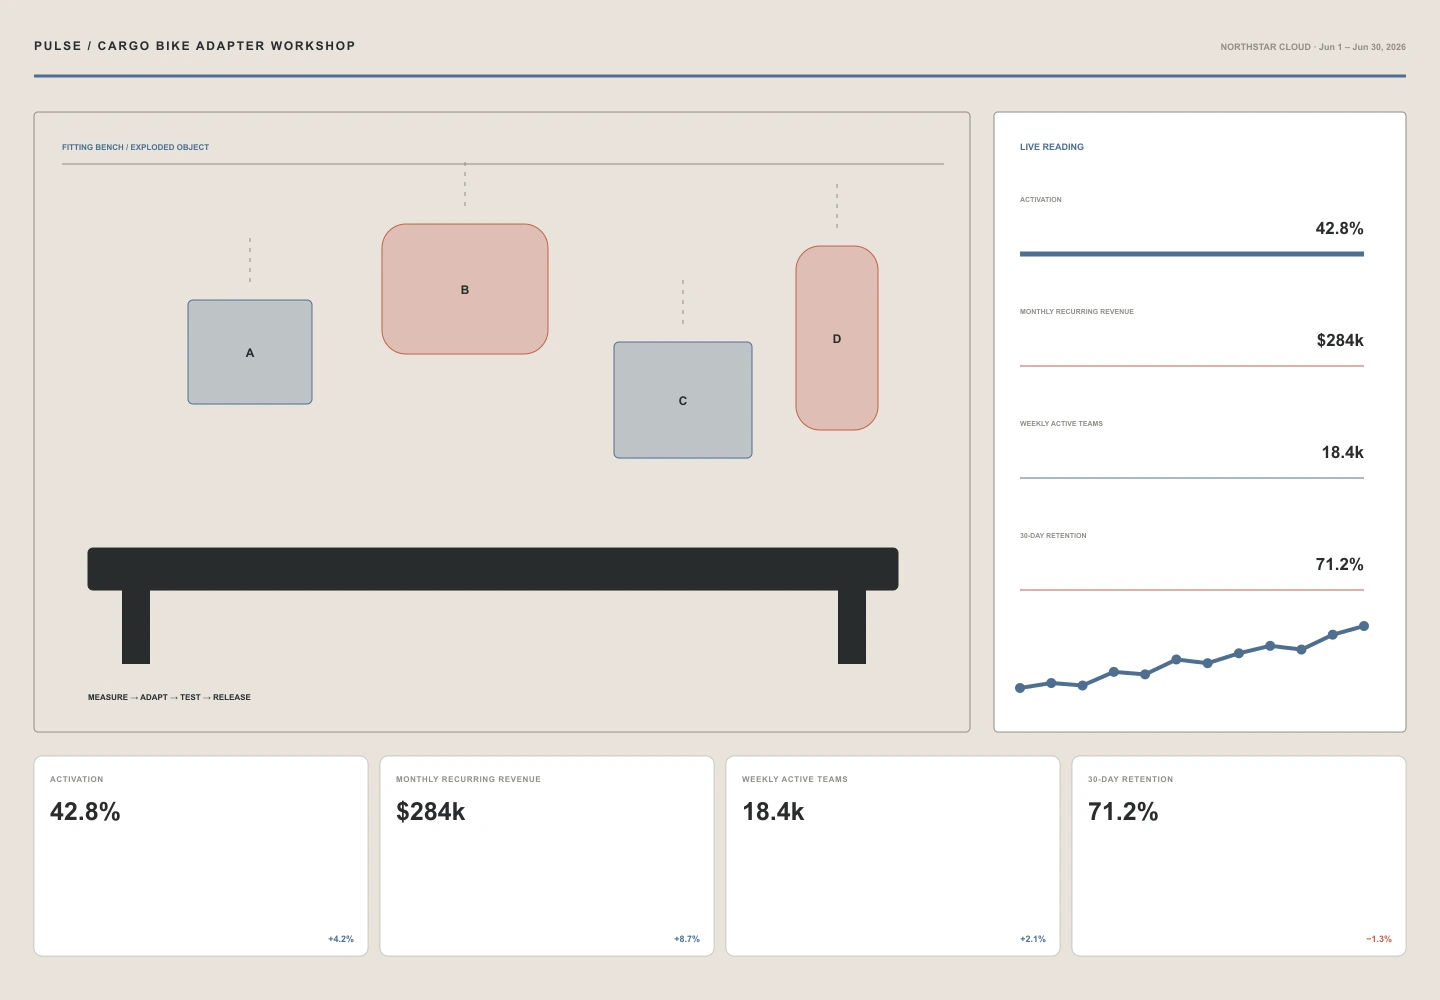Select the rounded block labeled B

pyautogui.click(x=465, y=289)
